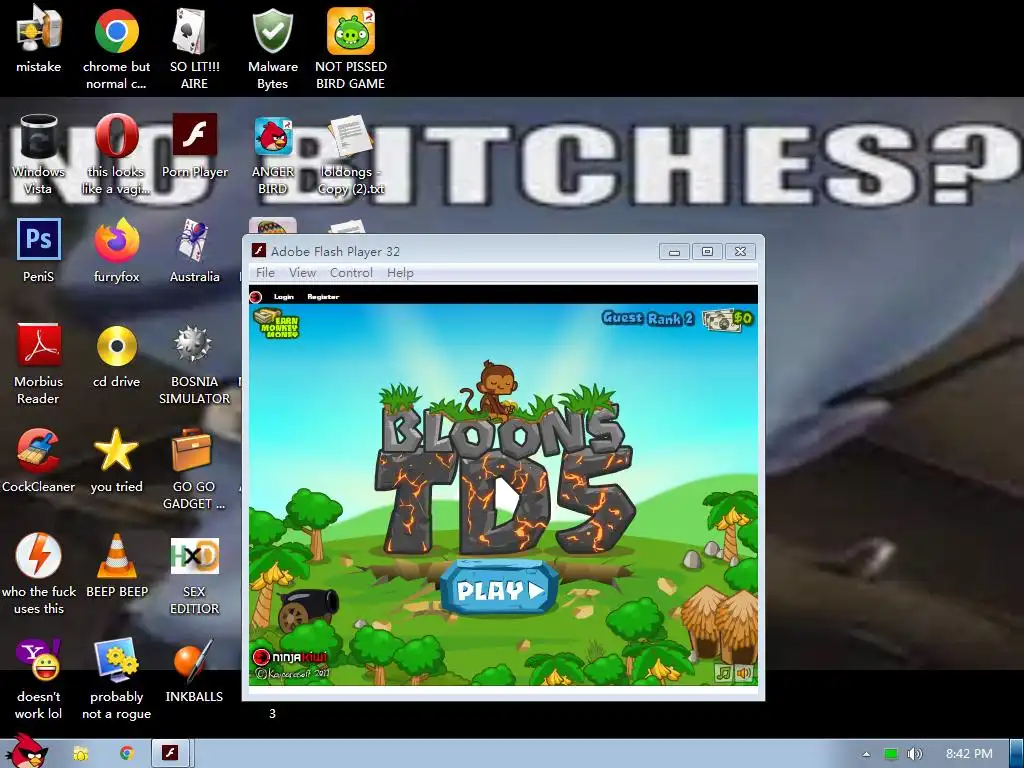Click 'Earn Monkey Money' badge
1024x768 pixels.
(277, 323)
